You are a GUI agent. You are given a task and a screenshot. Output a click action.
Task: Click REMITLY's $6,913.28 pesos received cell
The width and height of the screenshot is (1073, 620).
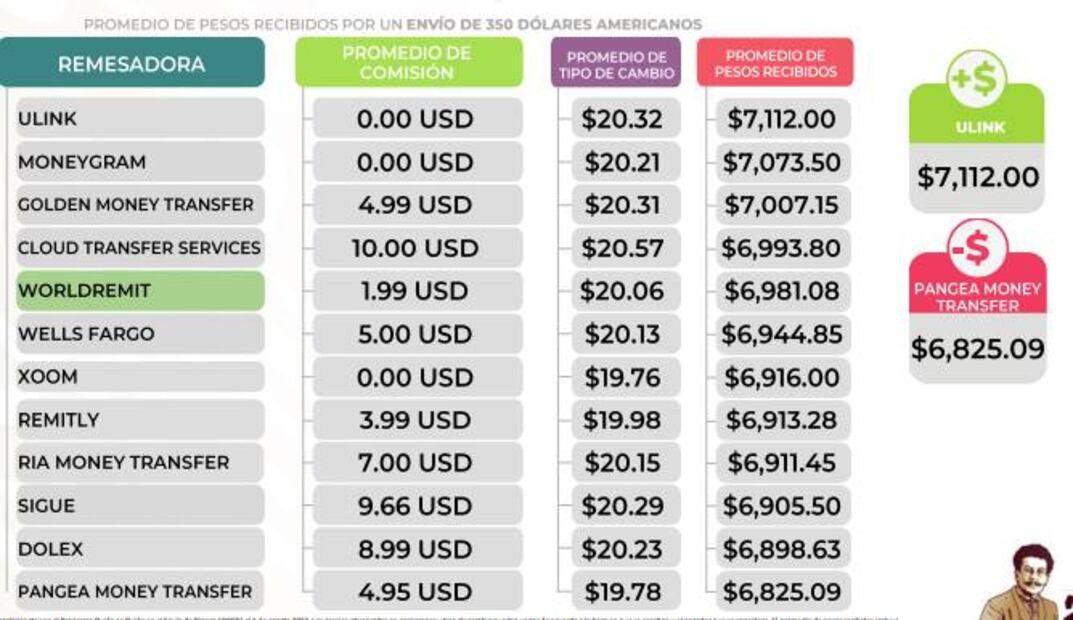pos(783,420)
